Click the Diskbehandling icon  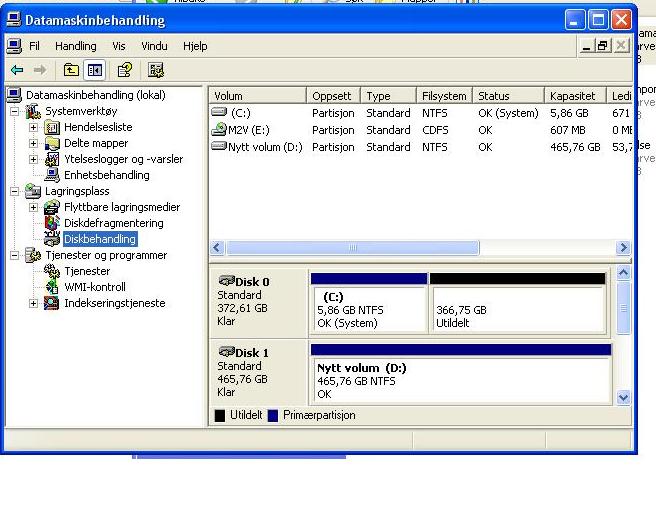click(52, 239)
